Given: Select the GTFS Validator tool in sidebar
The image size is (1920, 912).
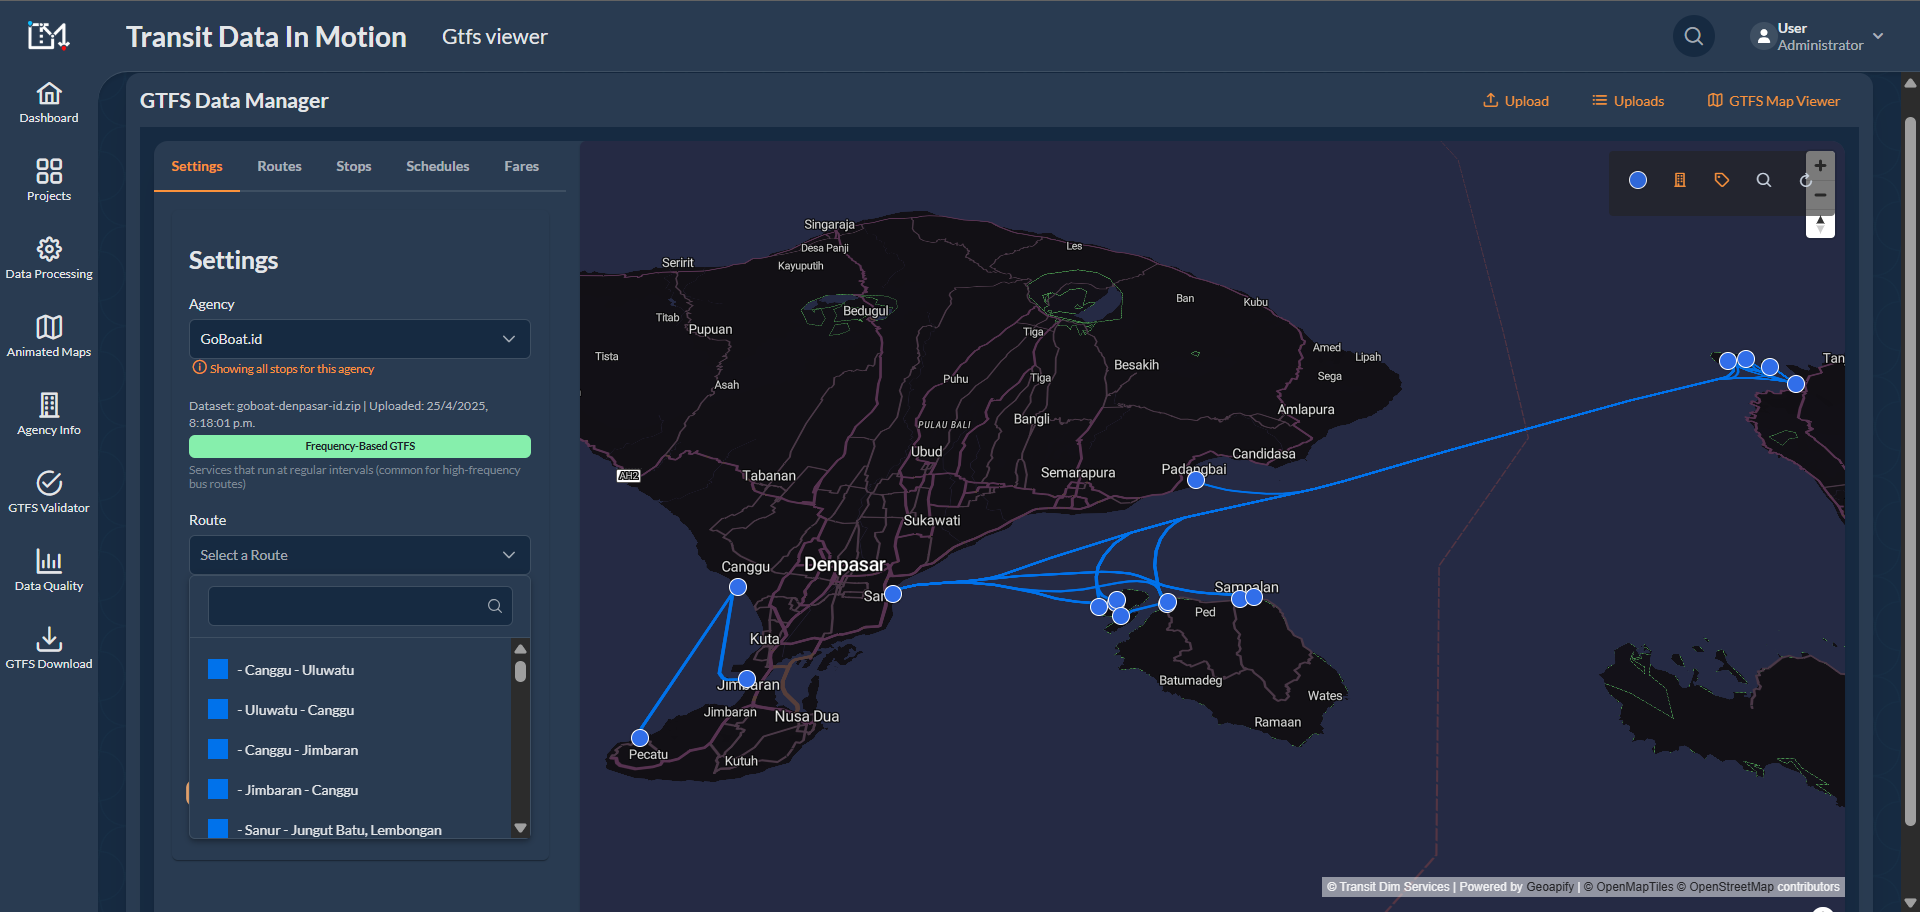Looking at the screenshot, I should (49, 492).
